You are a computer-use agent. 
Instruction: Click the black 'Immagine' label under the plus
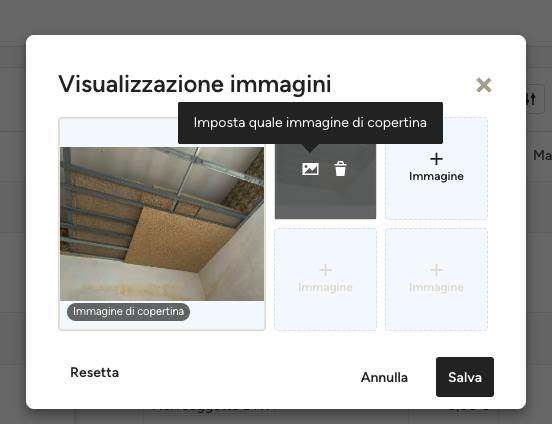(x=436, y=176)
